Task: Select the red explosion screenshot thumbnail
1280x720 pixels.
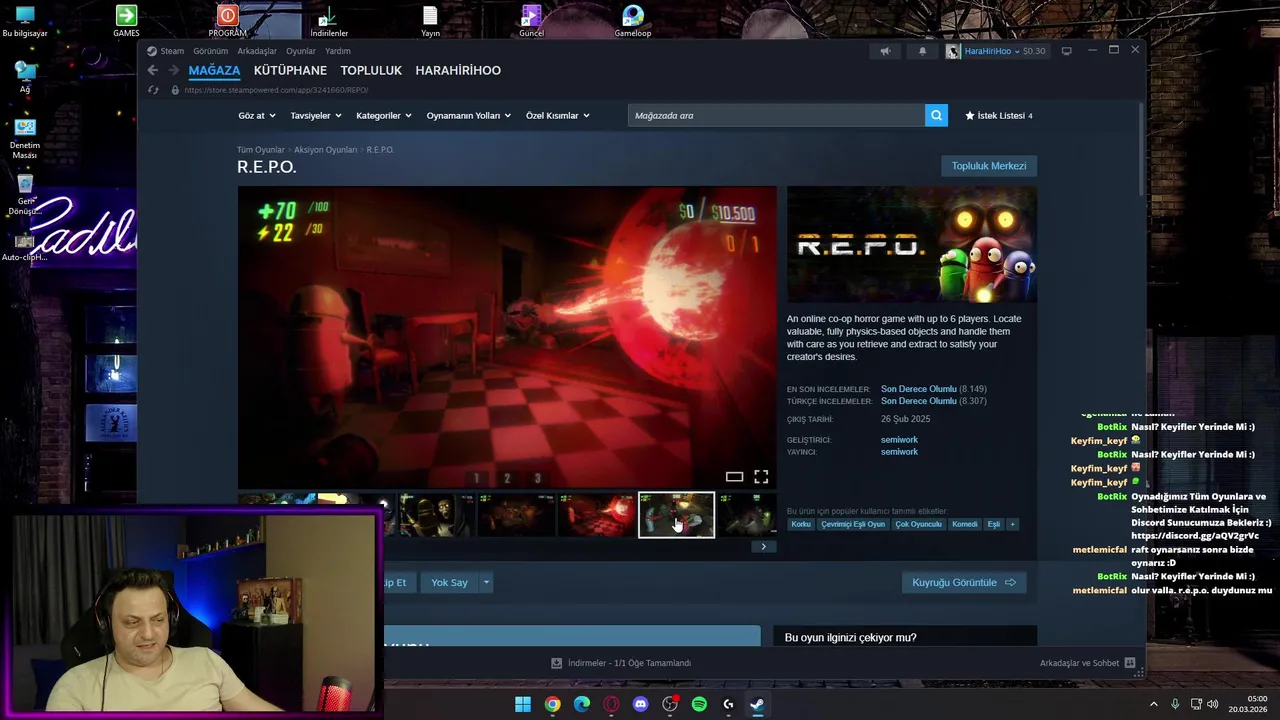Action: [596, 515]
